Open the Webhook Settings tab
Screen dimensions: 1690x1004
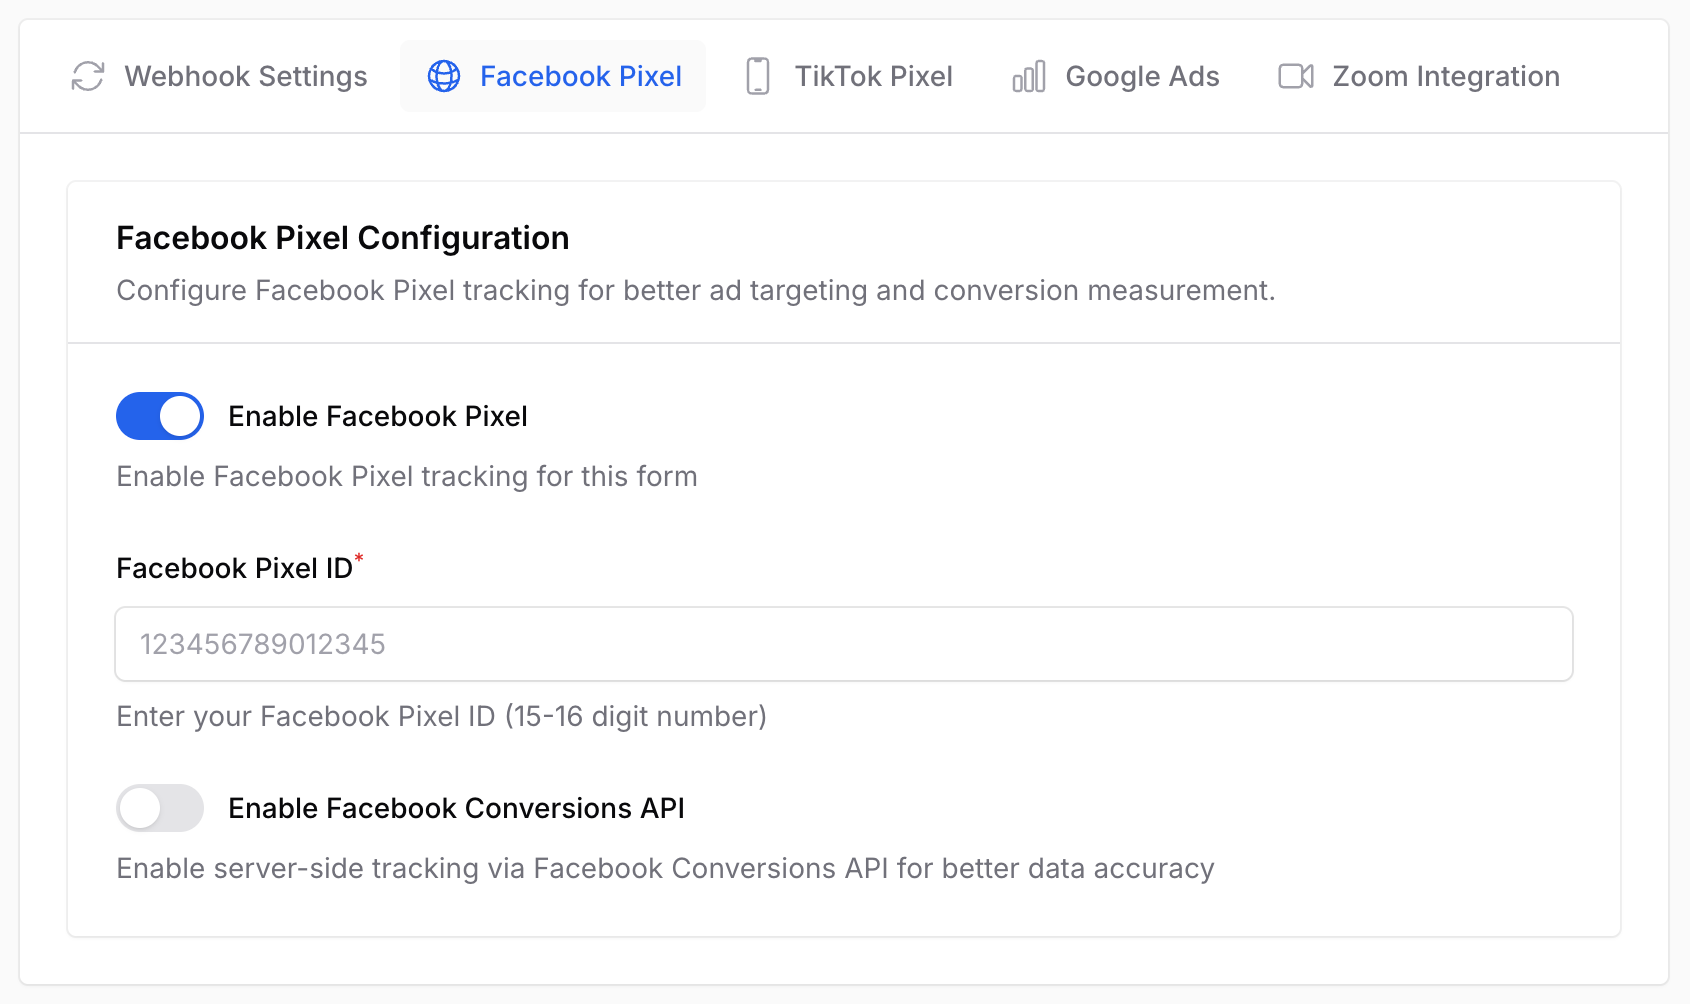point(219,76)
